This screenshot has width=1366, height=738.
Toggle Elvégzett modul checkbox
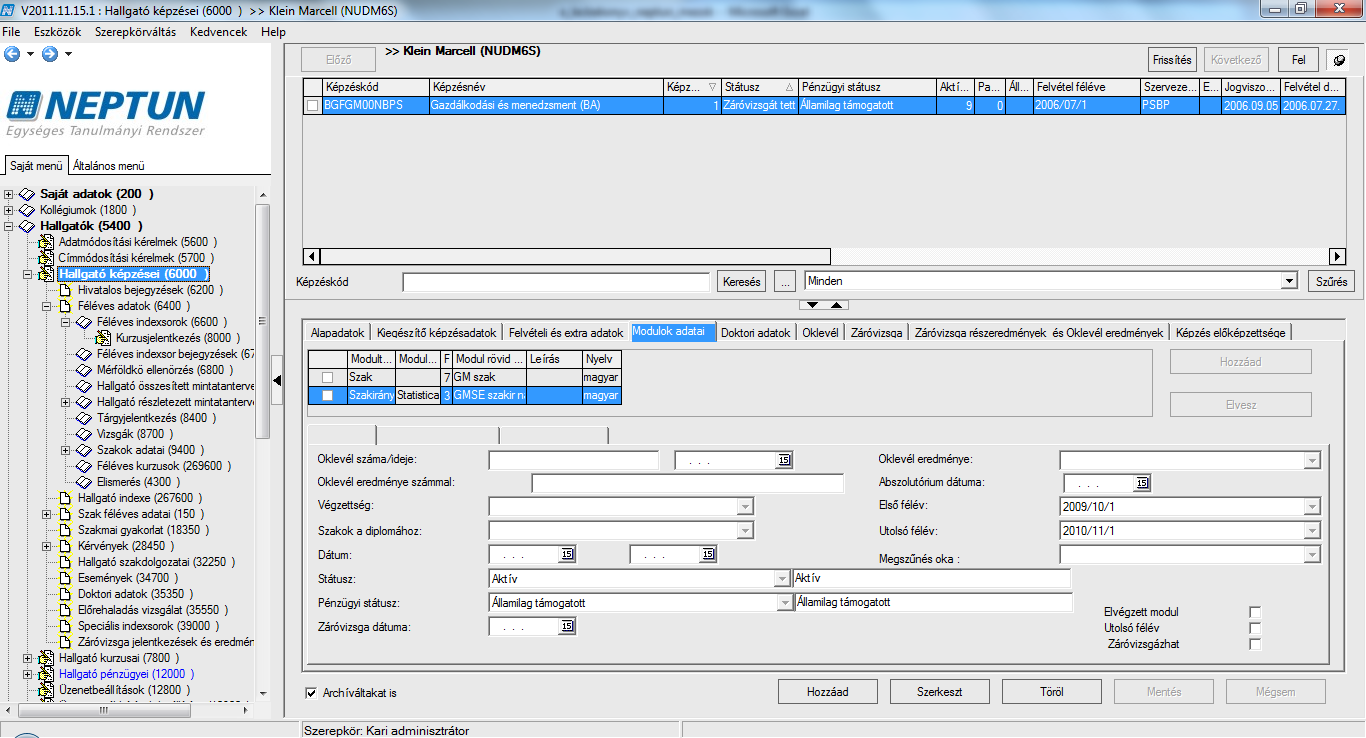(1256, 612)
